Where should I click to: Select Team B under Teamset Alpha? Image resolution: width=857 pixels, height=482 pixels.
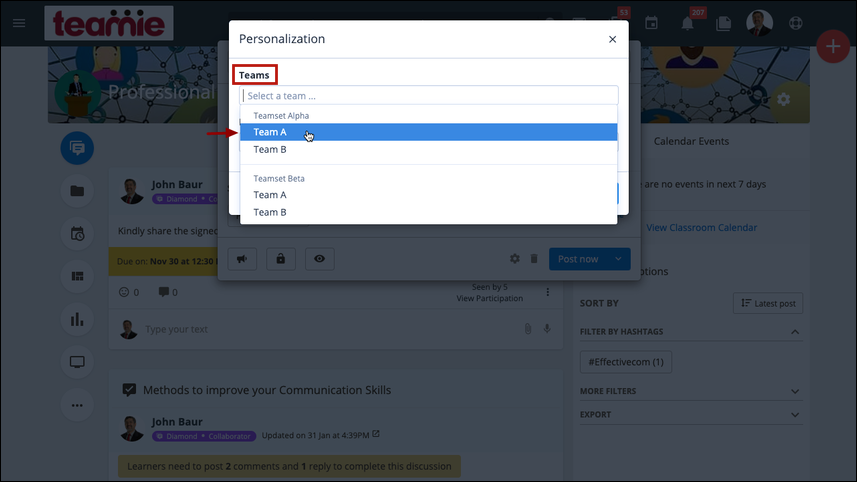click(x=428, y=149)
